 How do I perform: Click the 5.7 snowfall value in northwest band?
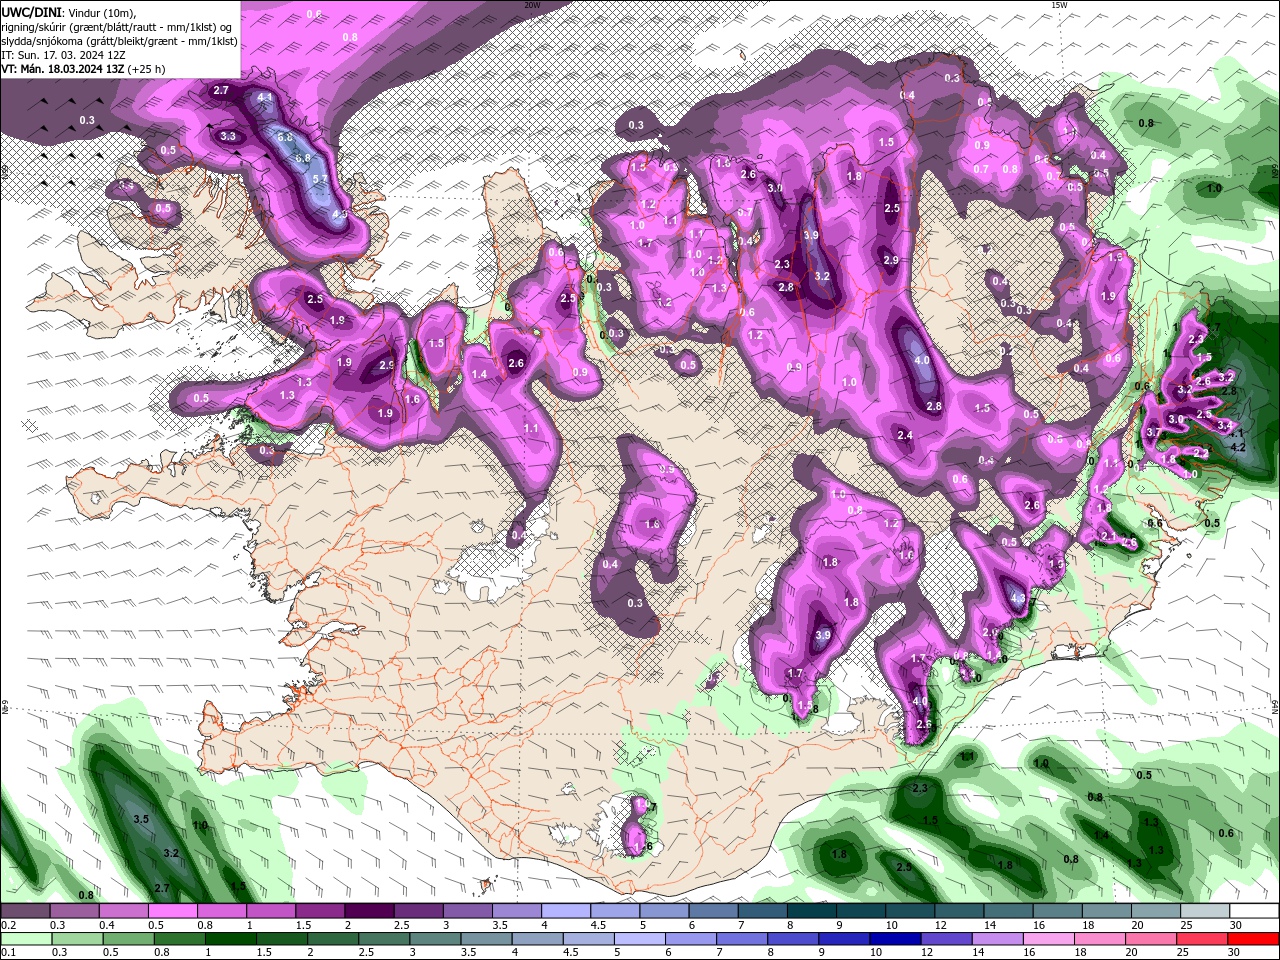(x=321, y=179)
